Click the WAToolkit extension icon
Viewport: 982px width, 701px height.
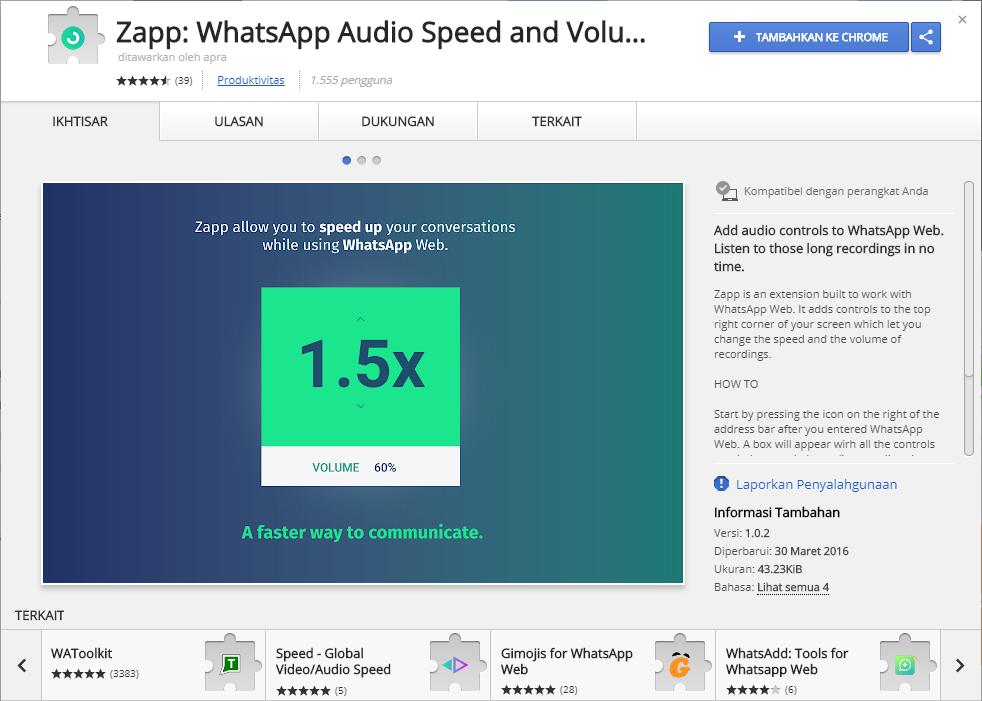point(231,663)
